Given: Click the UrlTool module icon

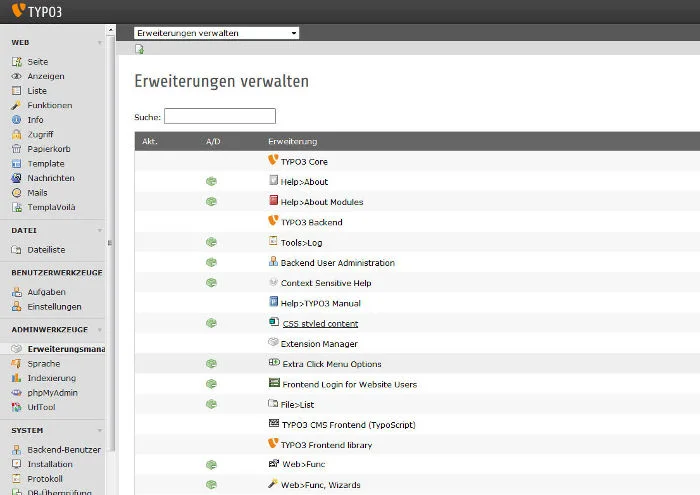Looking at the screenshot, I should pos(17,407).
